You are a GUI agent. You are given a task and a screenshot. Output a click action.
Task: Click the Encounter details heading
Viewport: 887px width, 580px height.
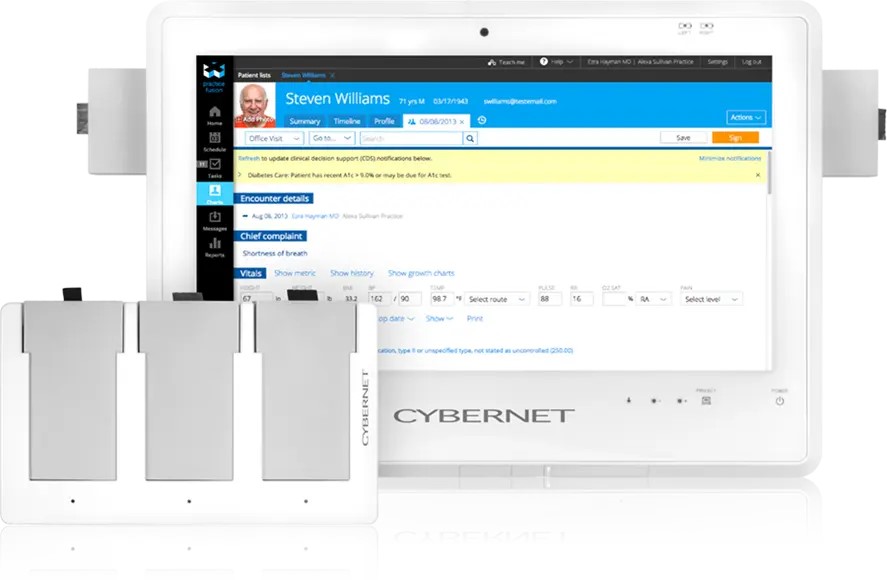pyautogui.click(x=274, y=199)
